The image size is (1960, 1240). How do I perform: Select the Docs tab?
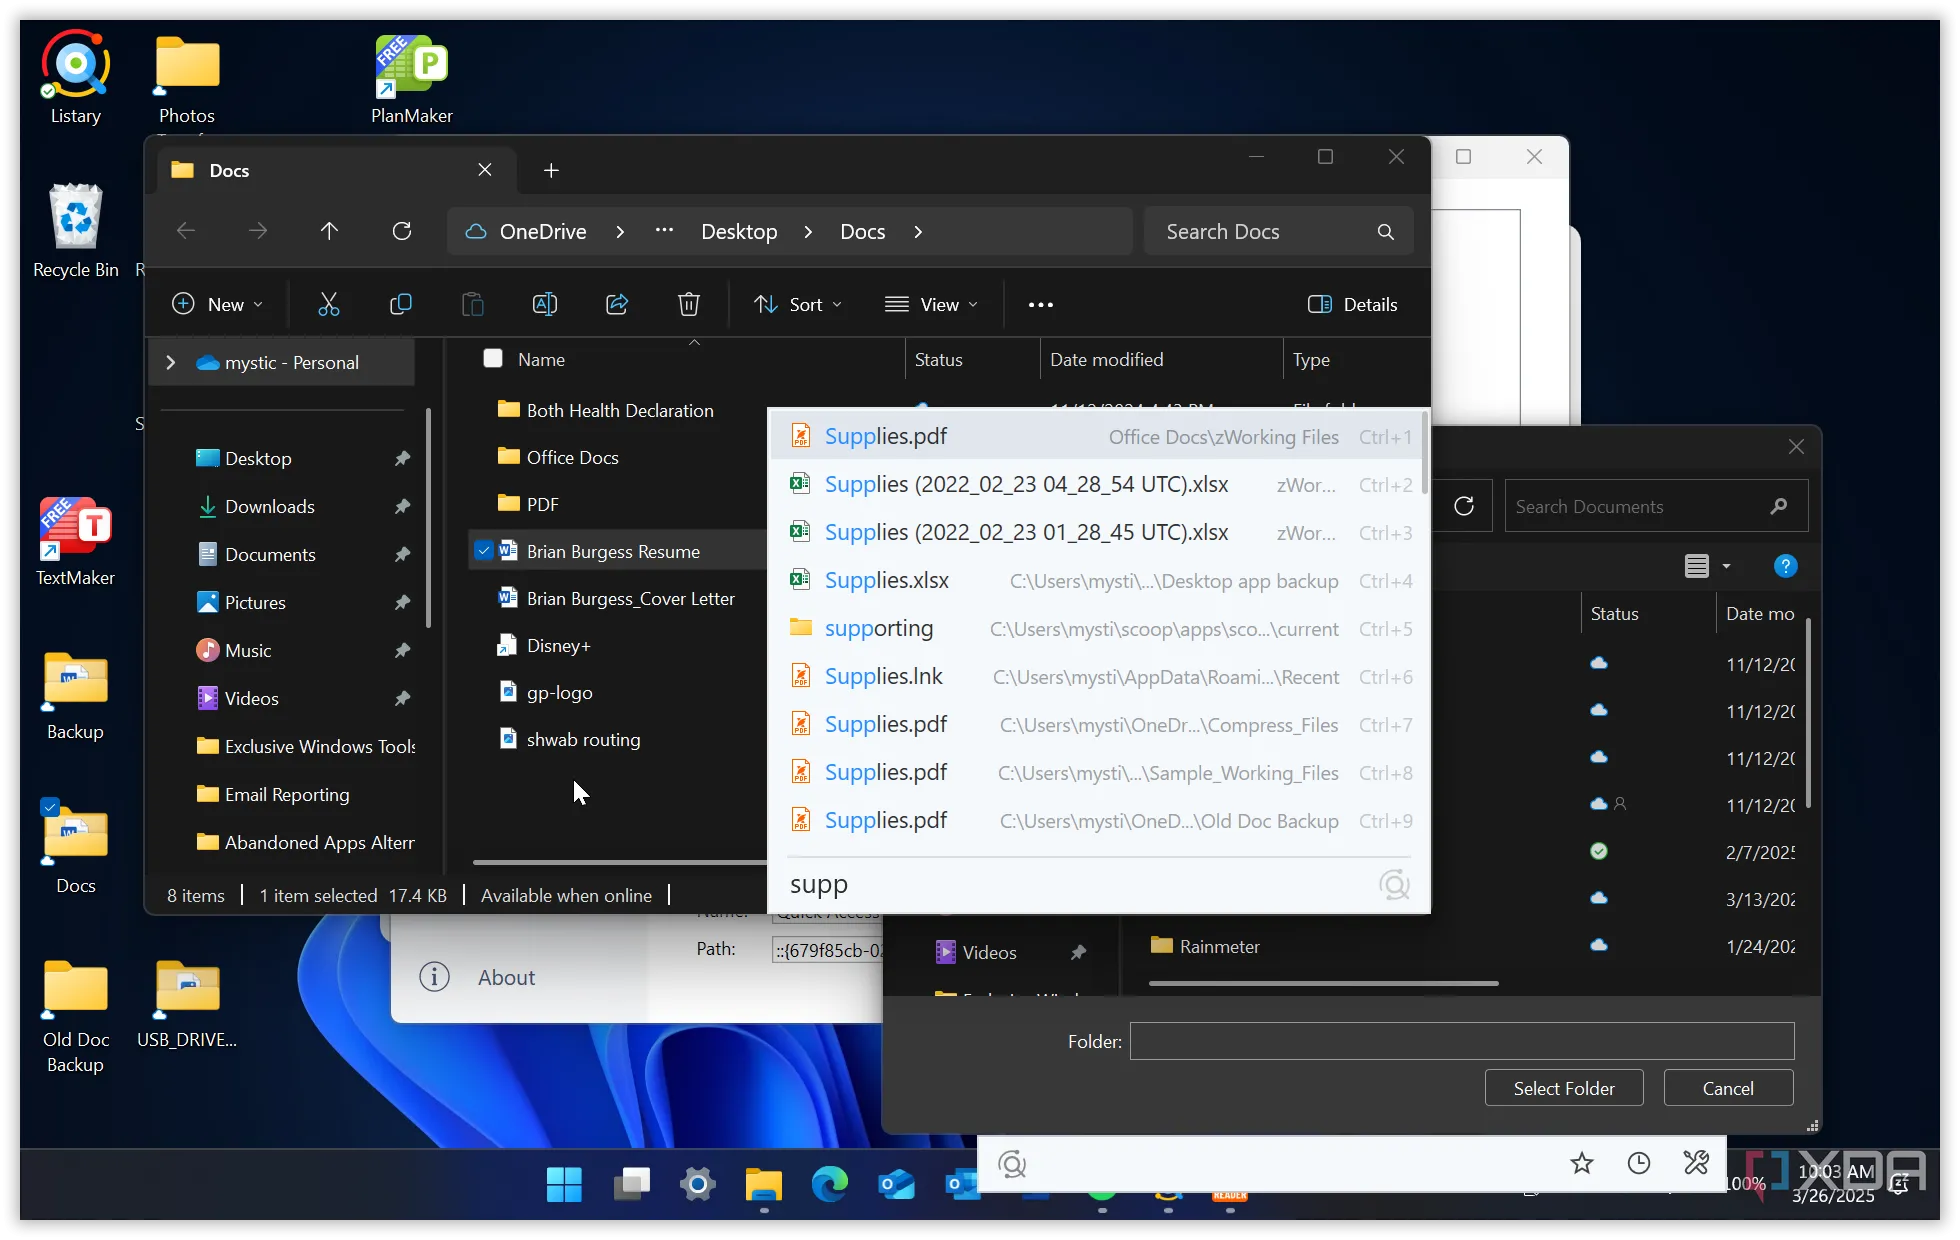point(336,170)
